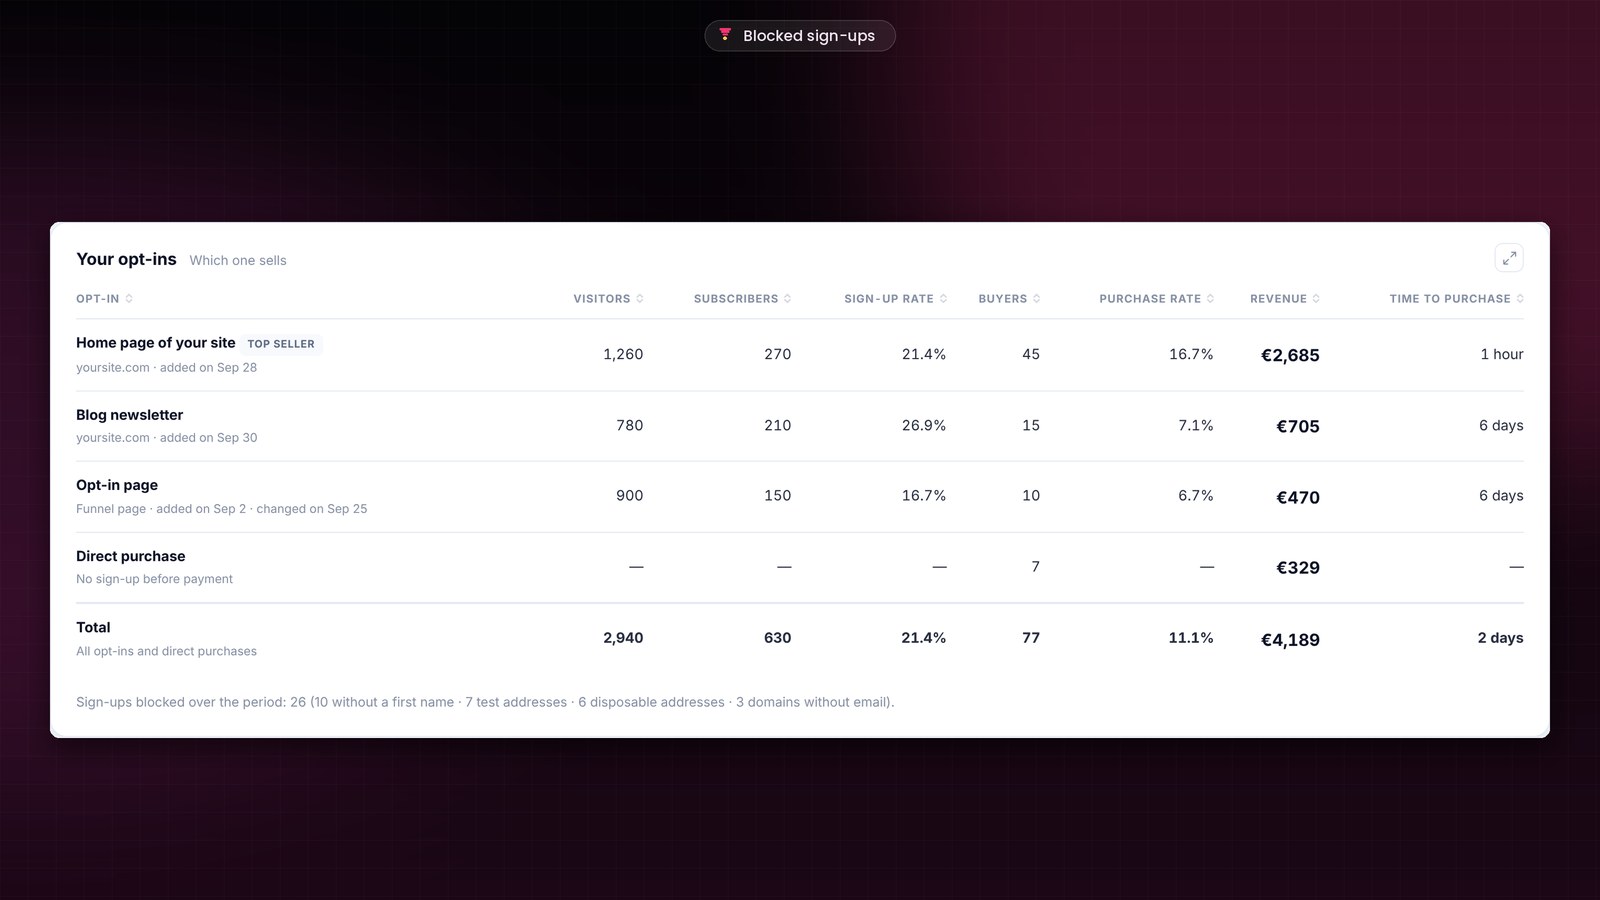Click the Your opt-ins heading
1600x900 pixels.
(126, 259)
